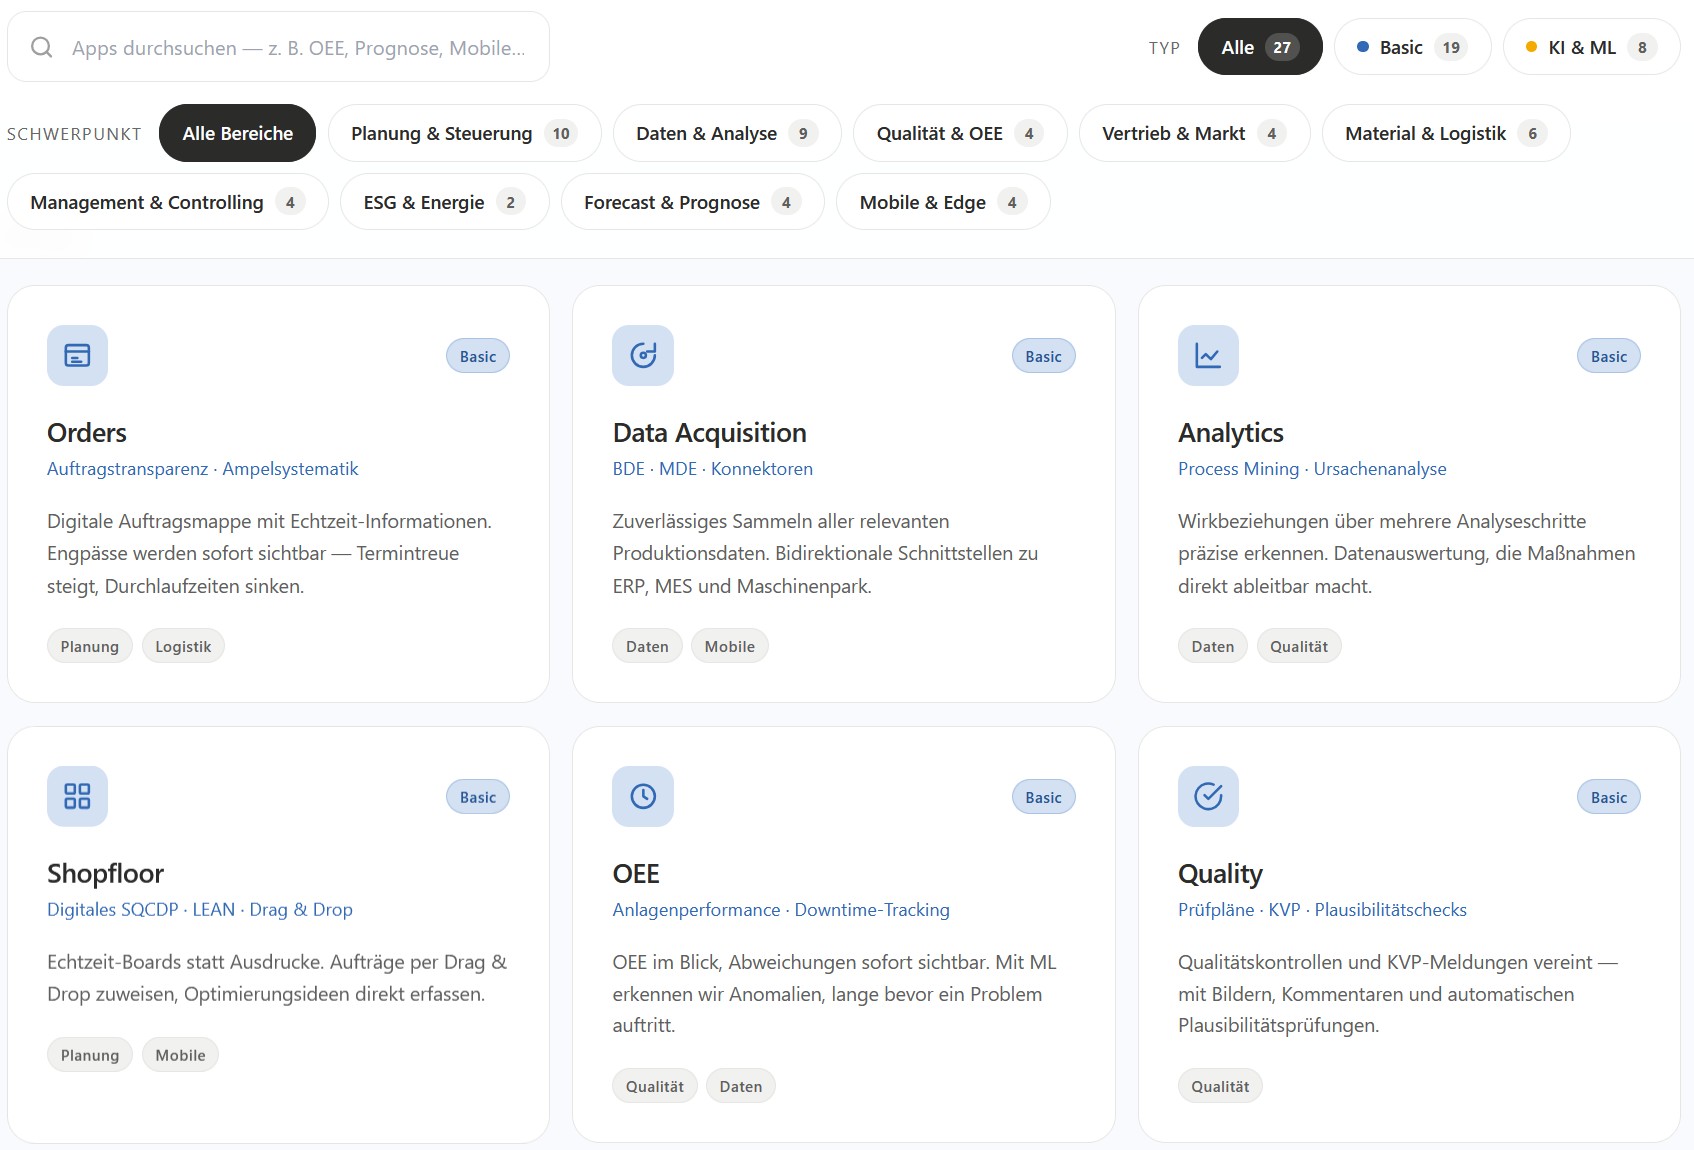Viewport: 1694px width, 1150px height.
Task: Click 'Auftragstransparenz · Ampelsystematik' subtitle
Action: click(202, 469)
